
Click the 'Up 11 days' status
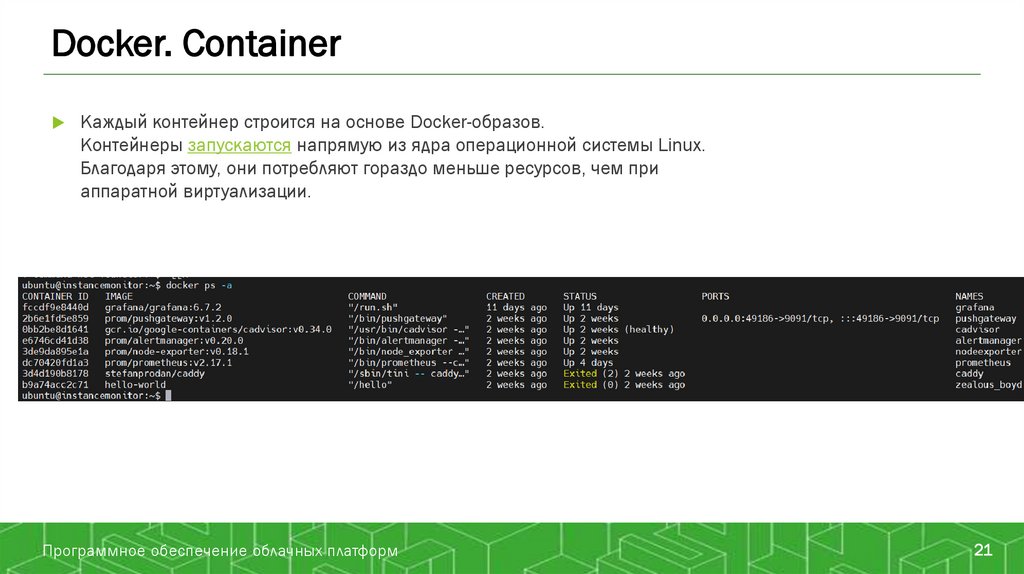click(x=591, y=308)
